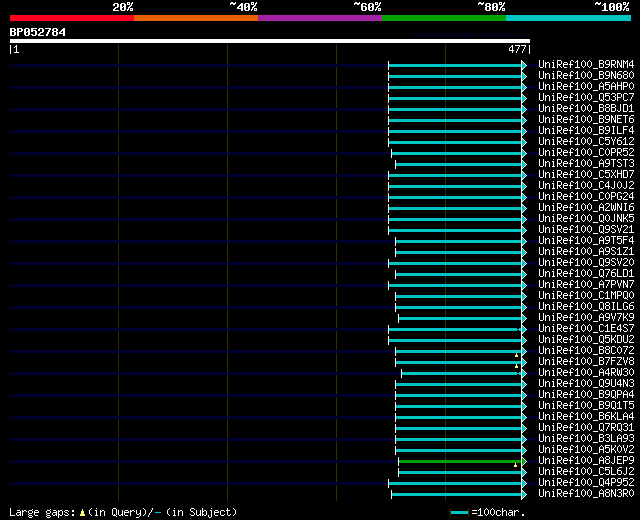Click the UniRef100_C4J0J2 label
This screenshot has width=640, height=520.
coord(586,186)
